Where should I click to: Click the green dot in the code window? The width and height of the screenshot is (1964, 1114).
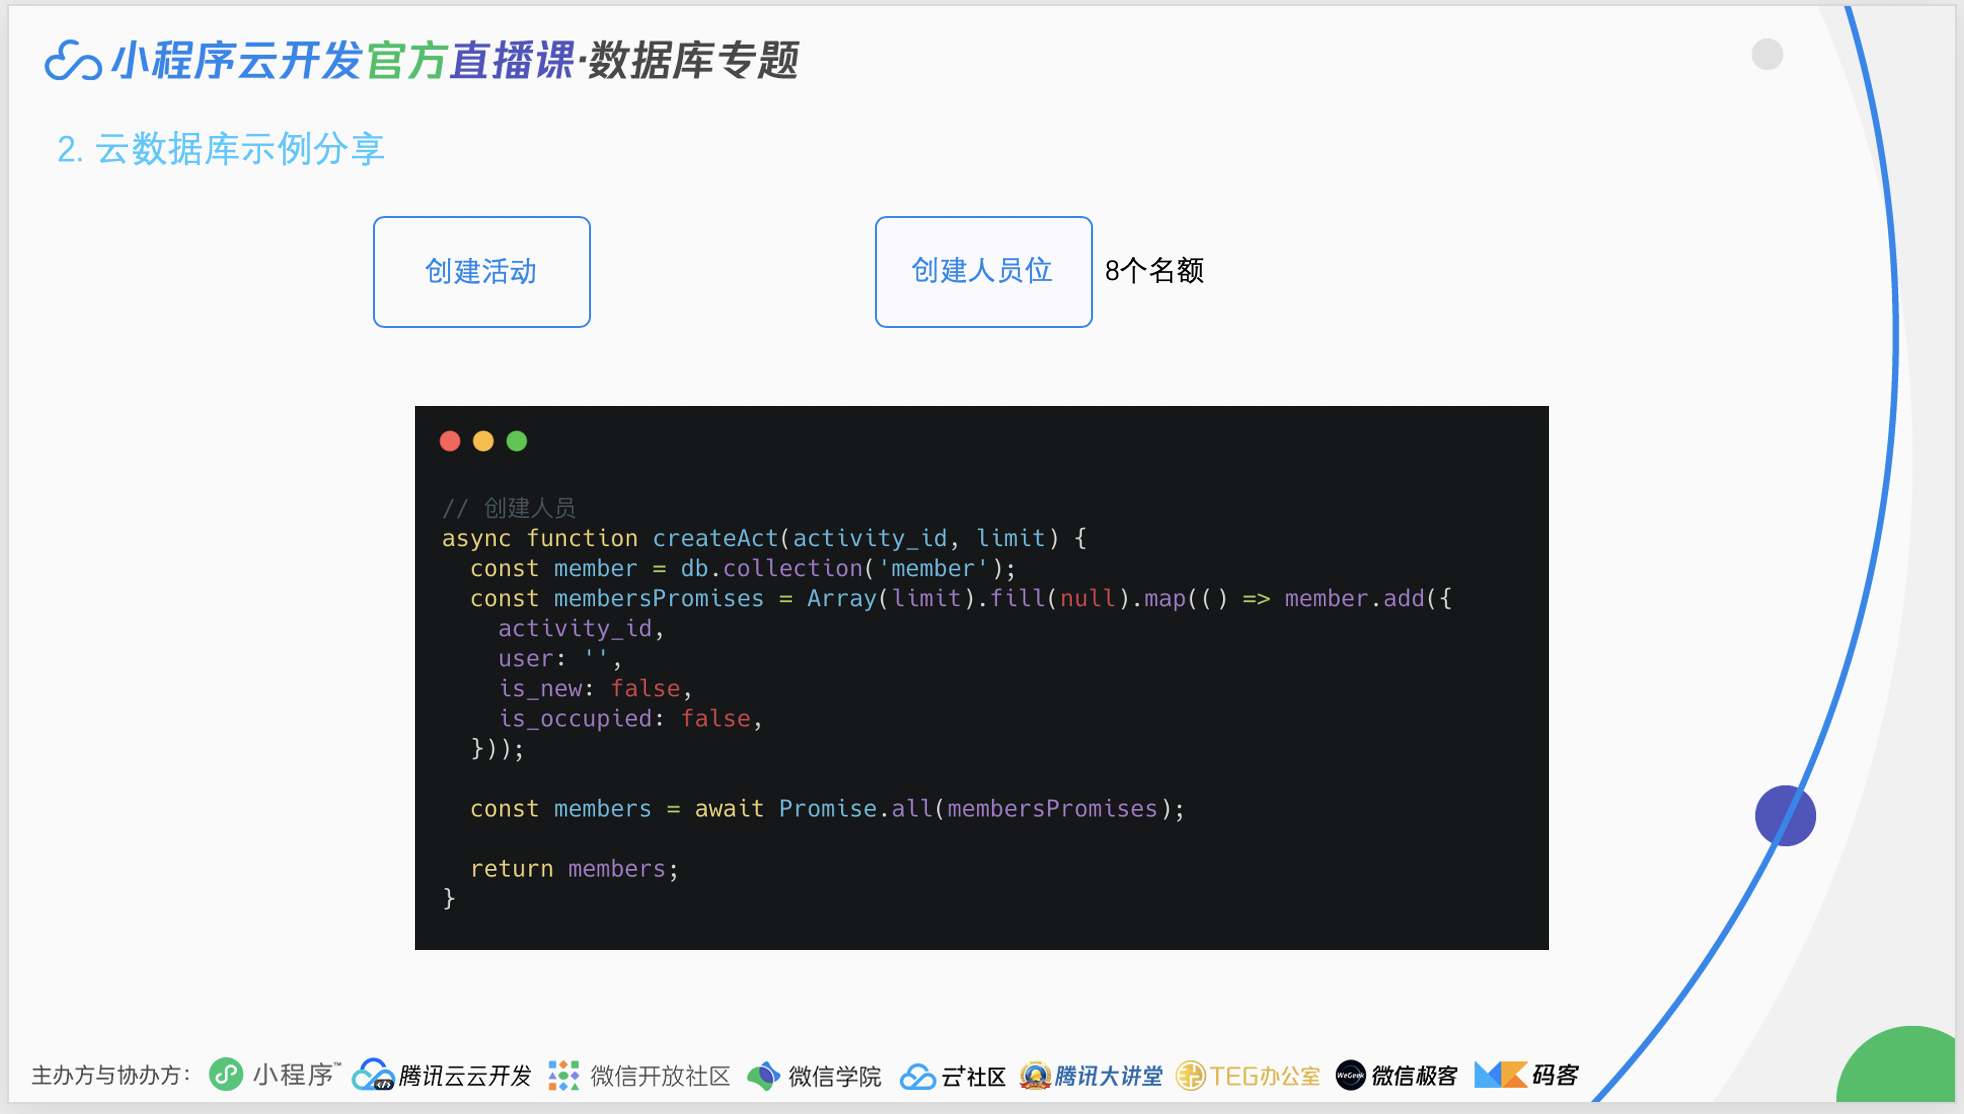(x=517, y=441)
